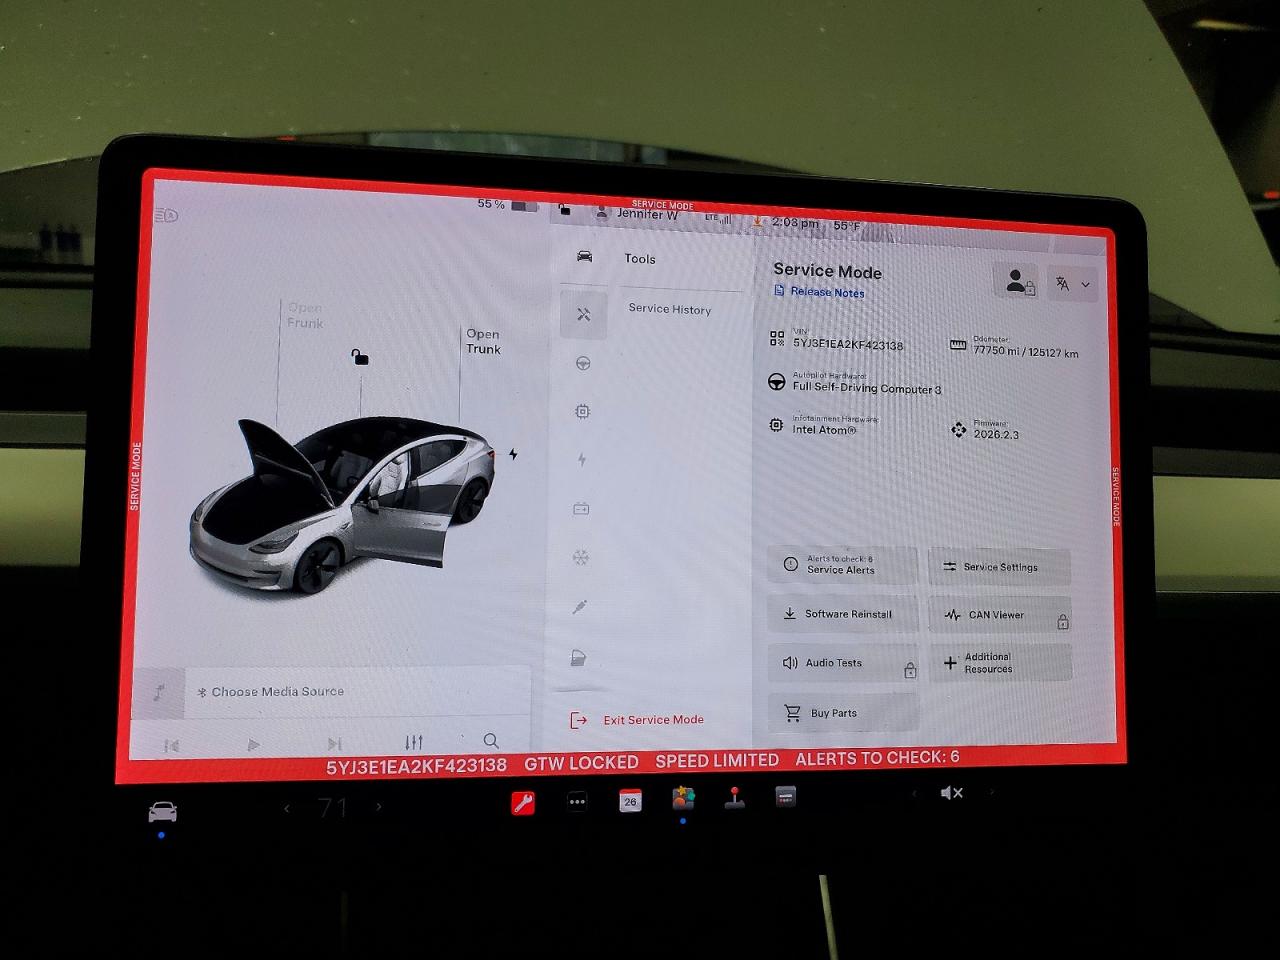The image size is (1280, 960).
Task: Tap the Jennifer W driver profile
Action: pyautogui.click(x=638, y=213)
